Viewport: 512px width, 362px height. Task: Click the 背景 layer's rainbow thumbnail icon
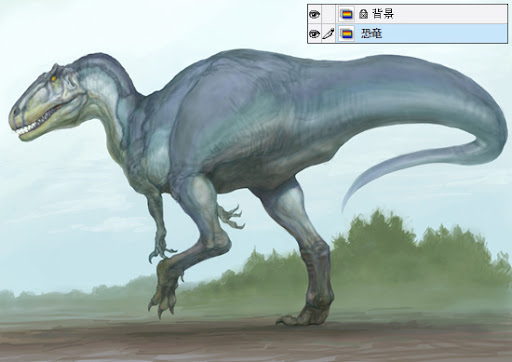point(347,14)
